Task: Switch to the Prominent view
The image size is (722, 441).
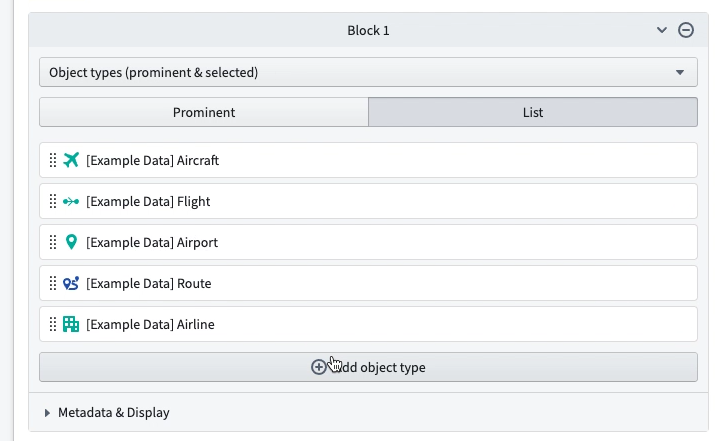Action: pos(204,112)
